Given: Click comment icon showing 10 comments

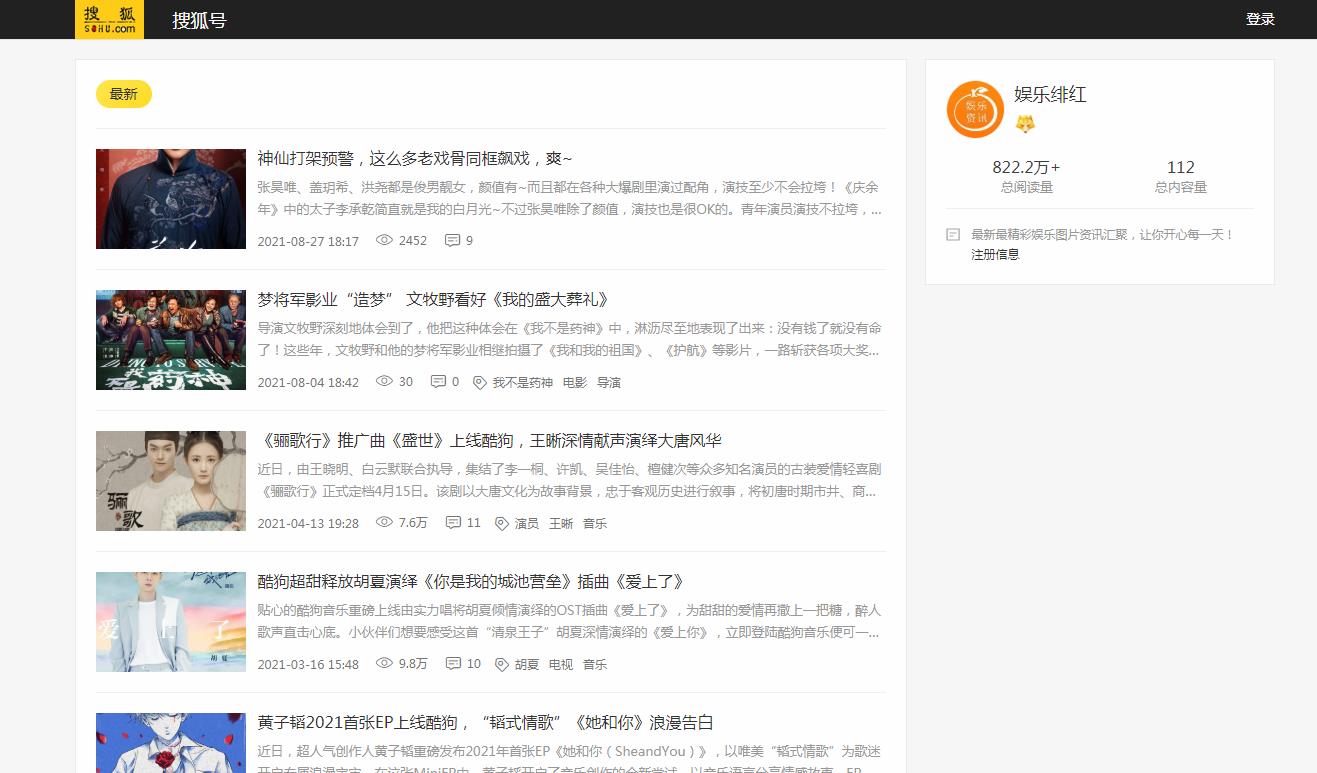Looking at the screenshot, I should point(453,664).
